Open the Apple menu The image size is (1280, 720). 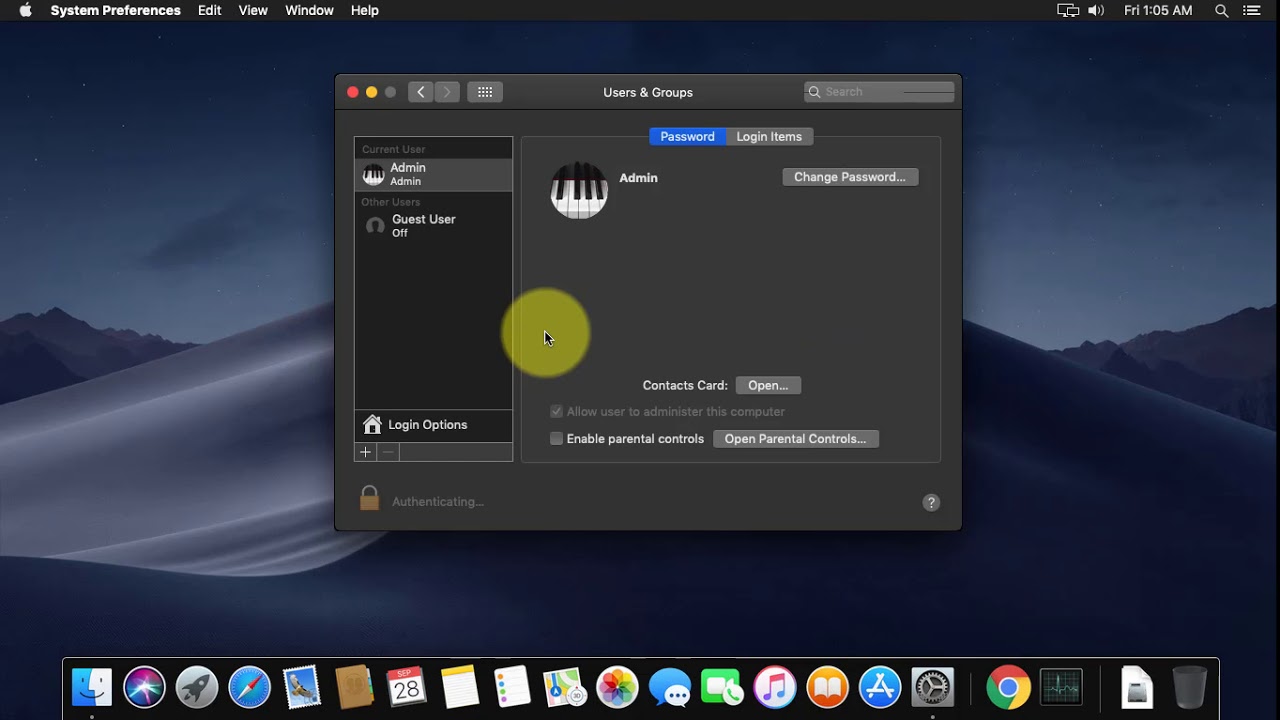[x=26, y=10]
